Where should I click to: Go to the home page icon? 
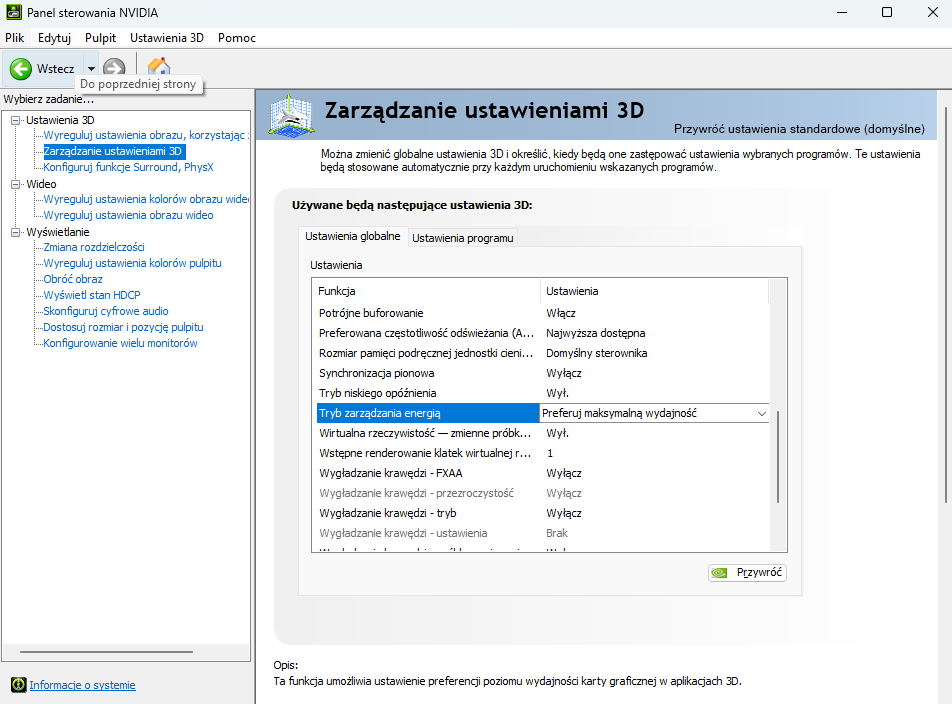(x=158, y=67)
